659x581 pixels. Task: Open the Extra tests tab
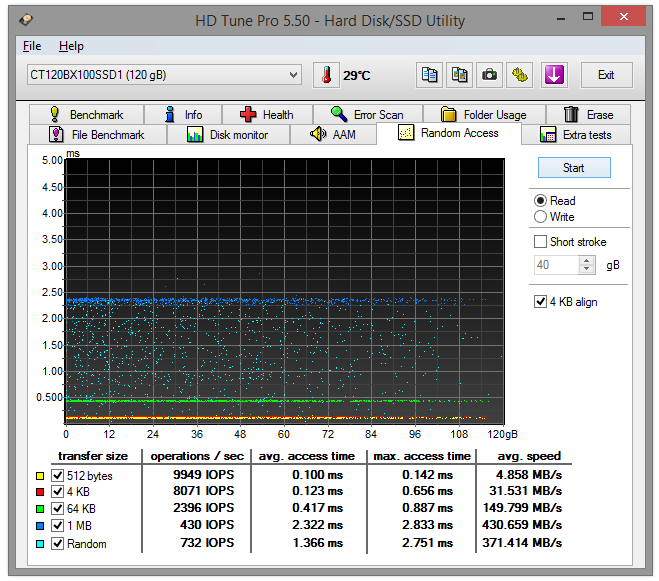[x=576, y=135]
